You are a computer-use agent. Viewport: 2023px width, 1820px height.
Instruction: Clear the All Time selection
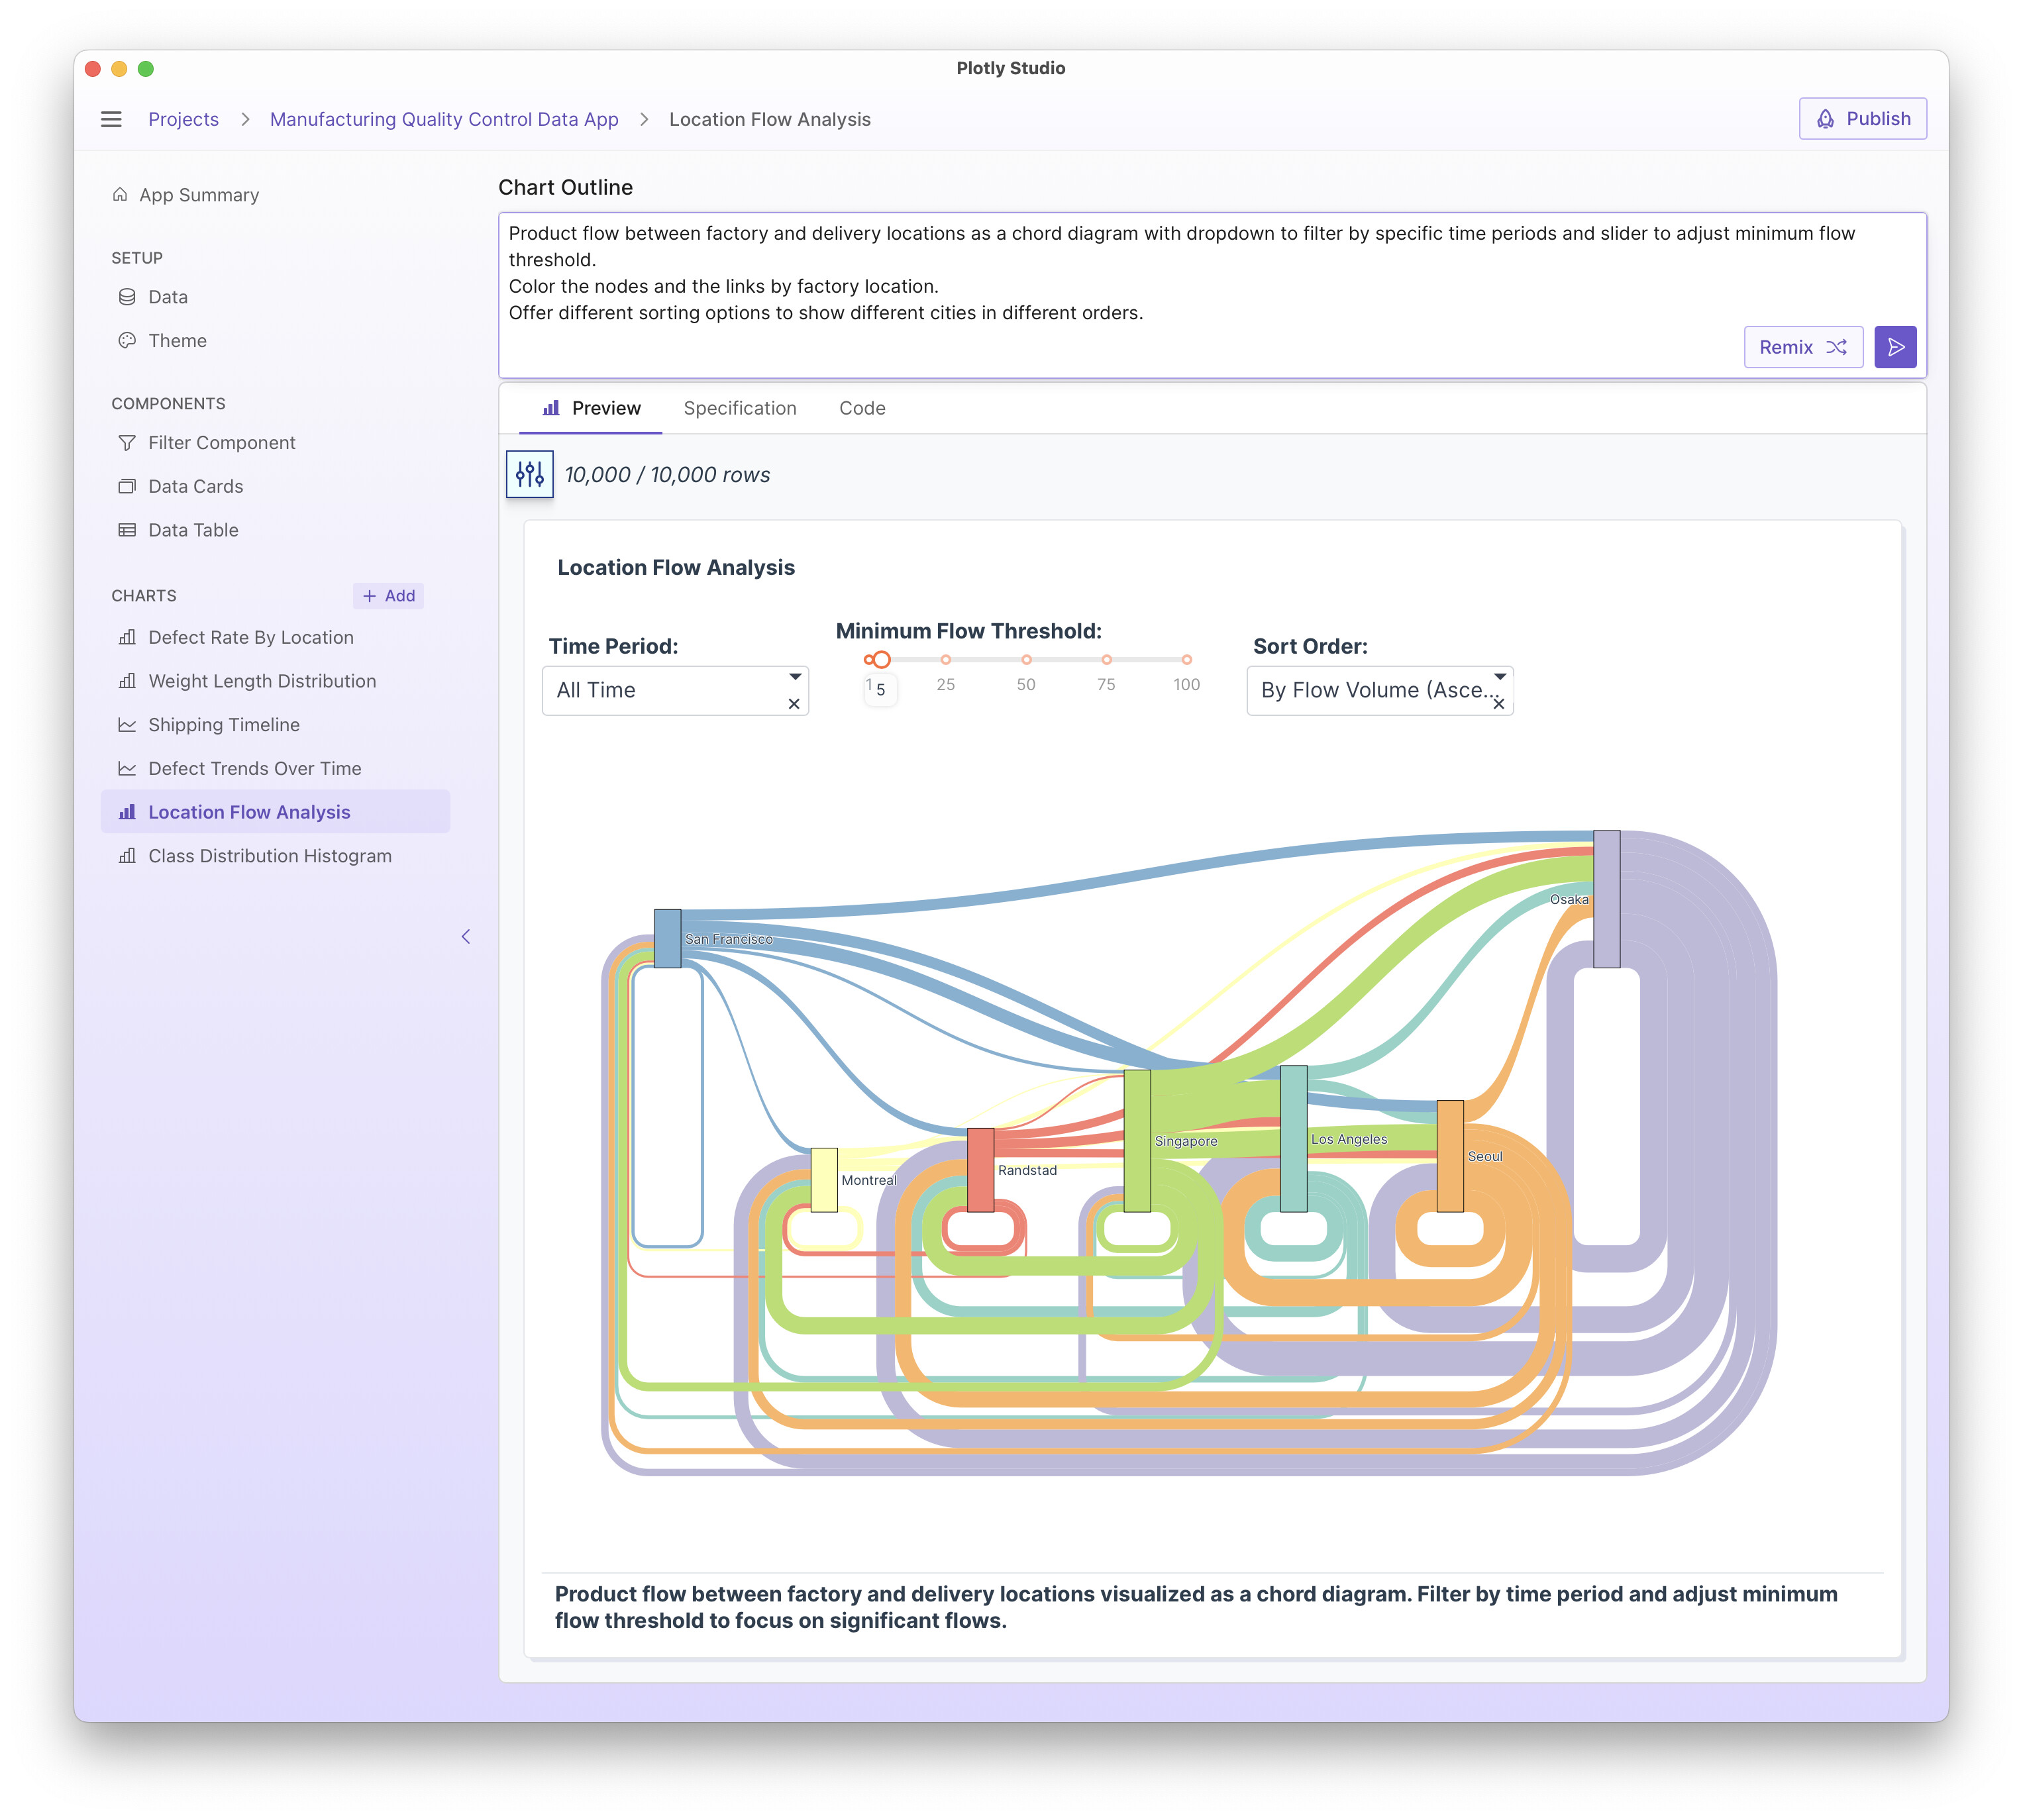coord(794,704)
